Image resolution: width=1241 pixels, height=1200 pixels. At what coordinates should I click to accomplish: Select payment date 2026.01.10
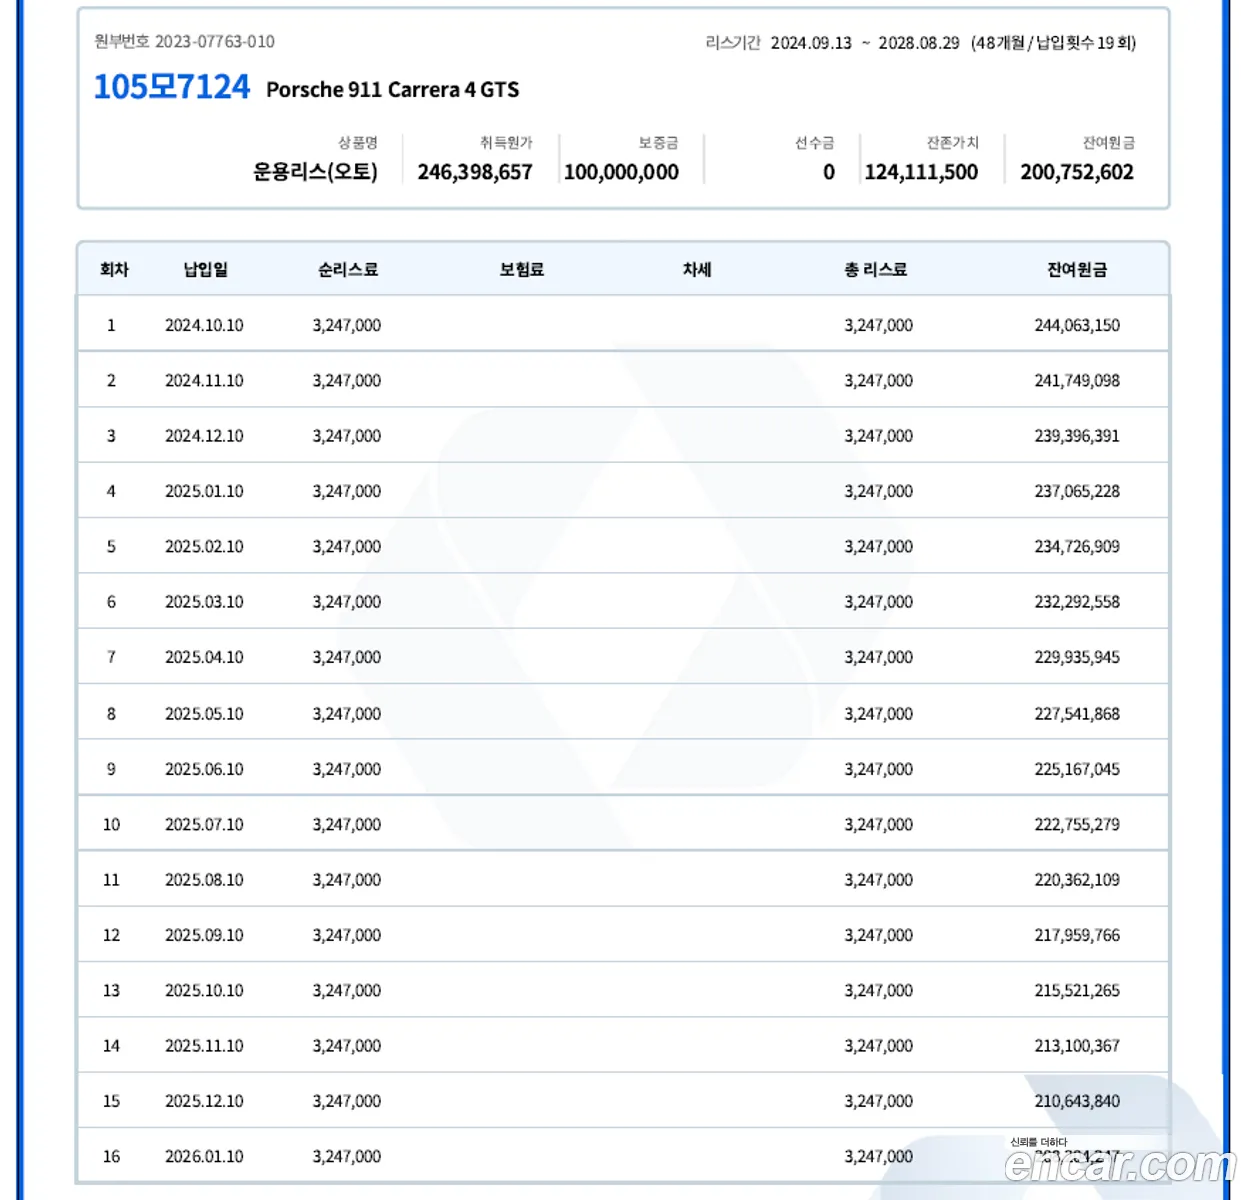pyautogui.click(x=204, y=1157)
